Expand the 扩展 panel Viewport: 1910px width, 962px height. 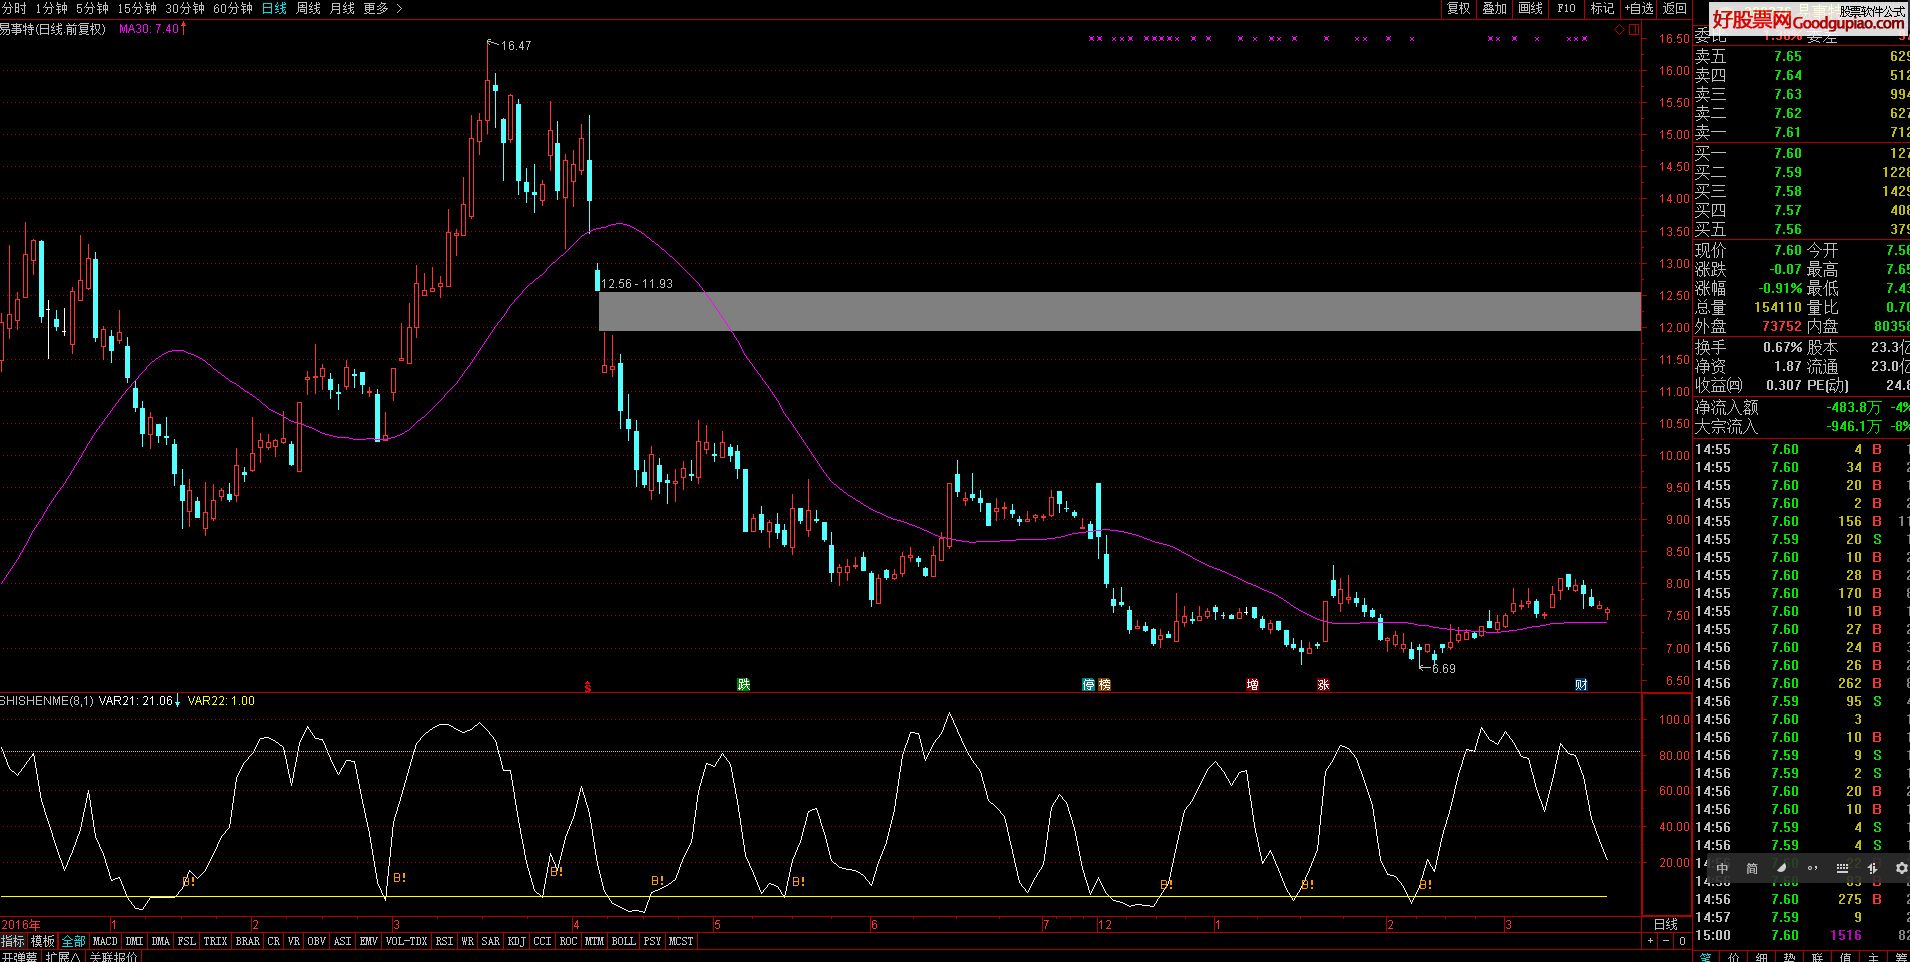point(63,956)
